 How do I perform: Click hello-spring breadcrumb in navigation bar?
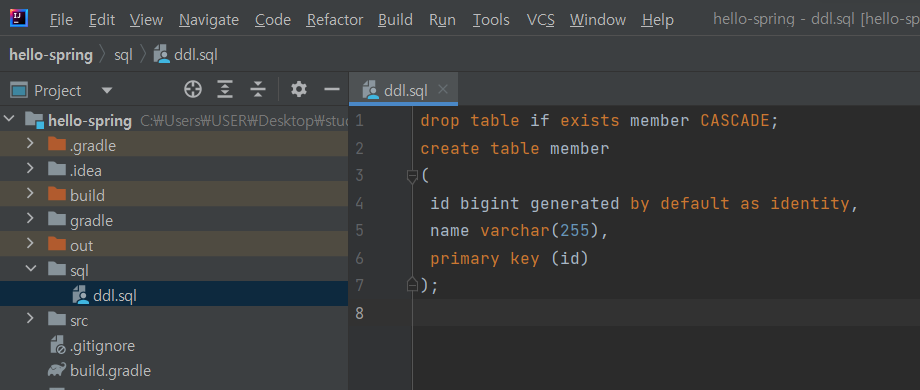click(51, 55)
